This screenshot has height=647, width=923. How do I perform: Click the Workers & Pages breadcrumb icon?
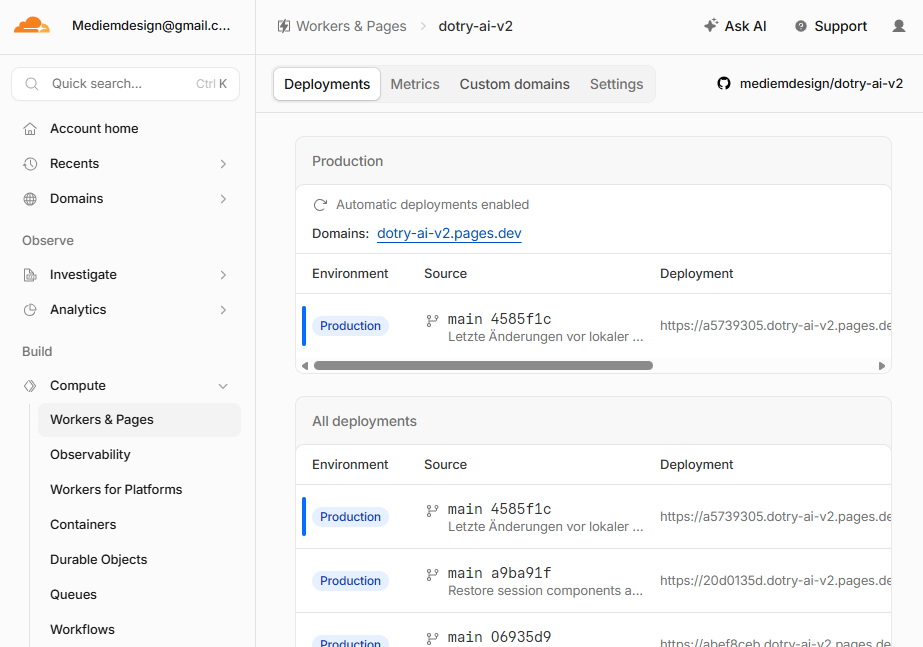point(284,26)
